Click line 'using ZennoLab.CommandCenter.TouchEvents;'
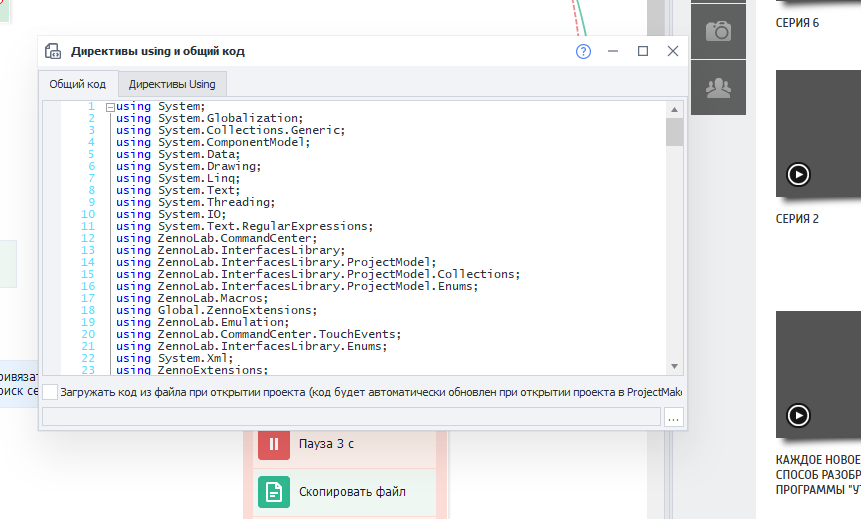 coord(259,334)
